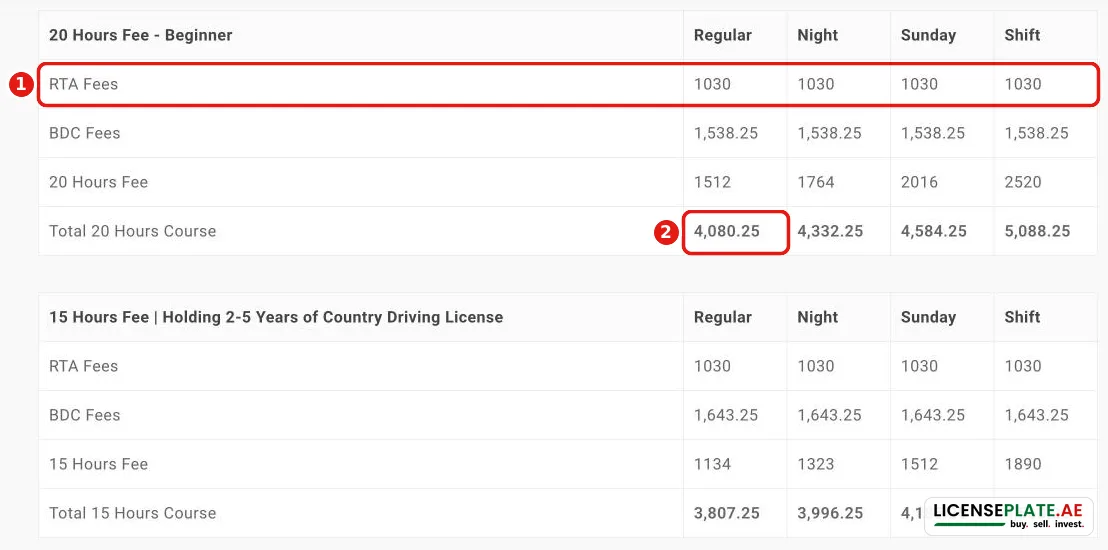The height and width of the screenshot is (550, 1108).
Task: Click Sunday BDC Fees value 1,538.25
Action: [x=933, y=133]
